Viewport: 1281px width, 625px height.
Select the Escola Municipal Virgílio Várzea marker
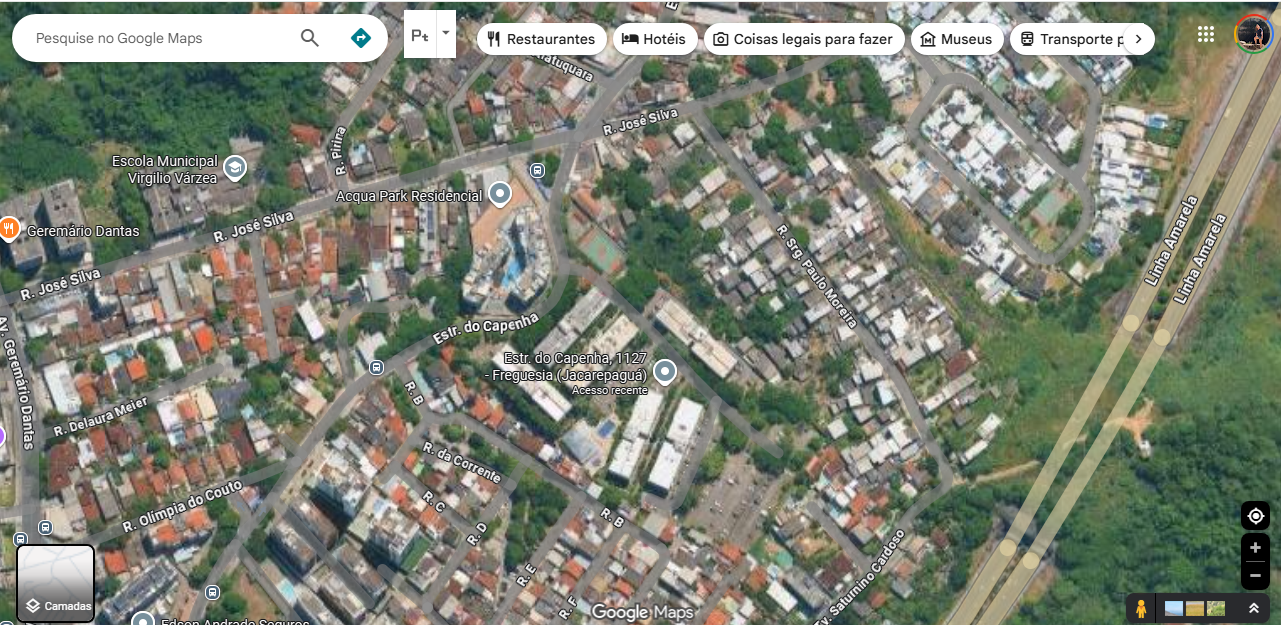click(235, 167)
